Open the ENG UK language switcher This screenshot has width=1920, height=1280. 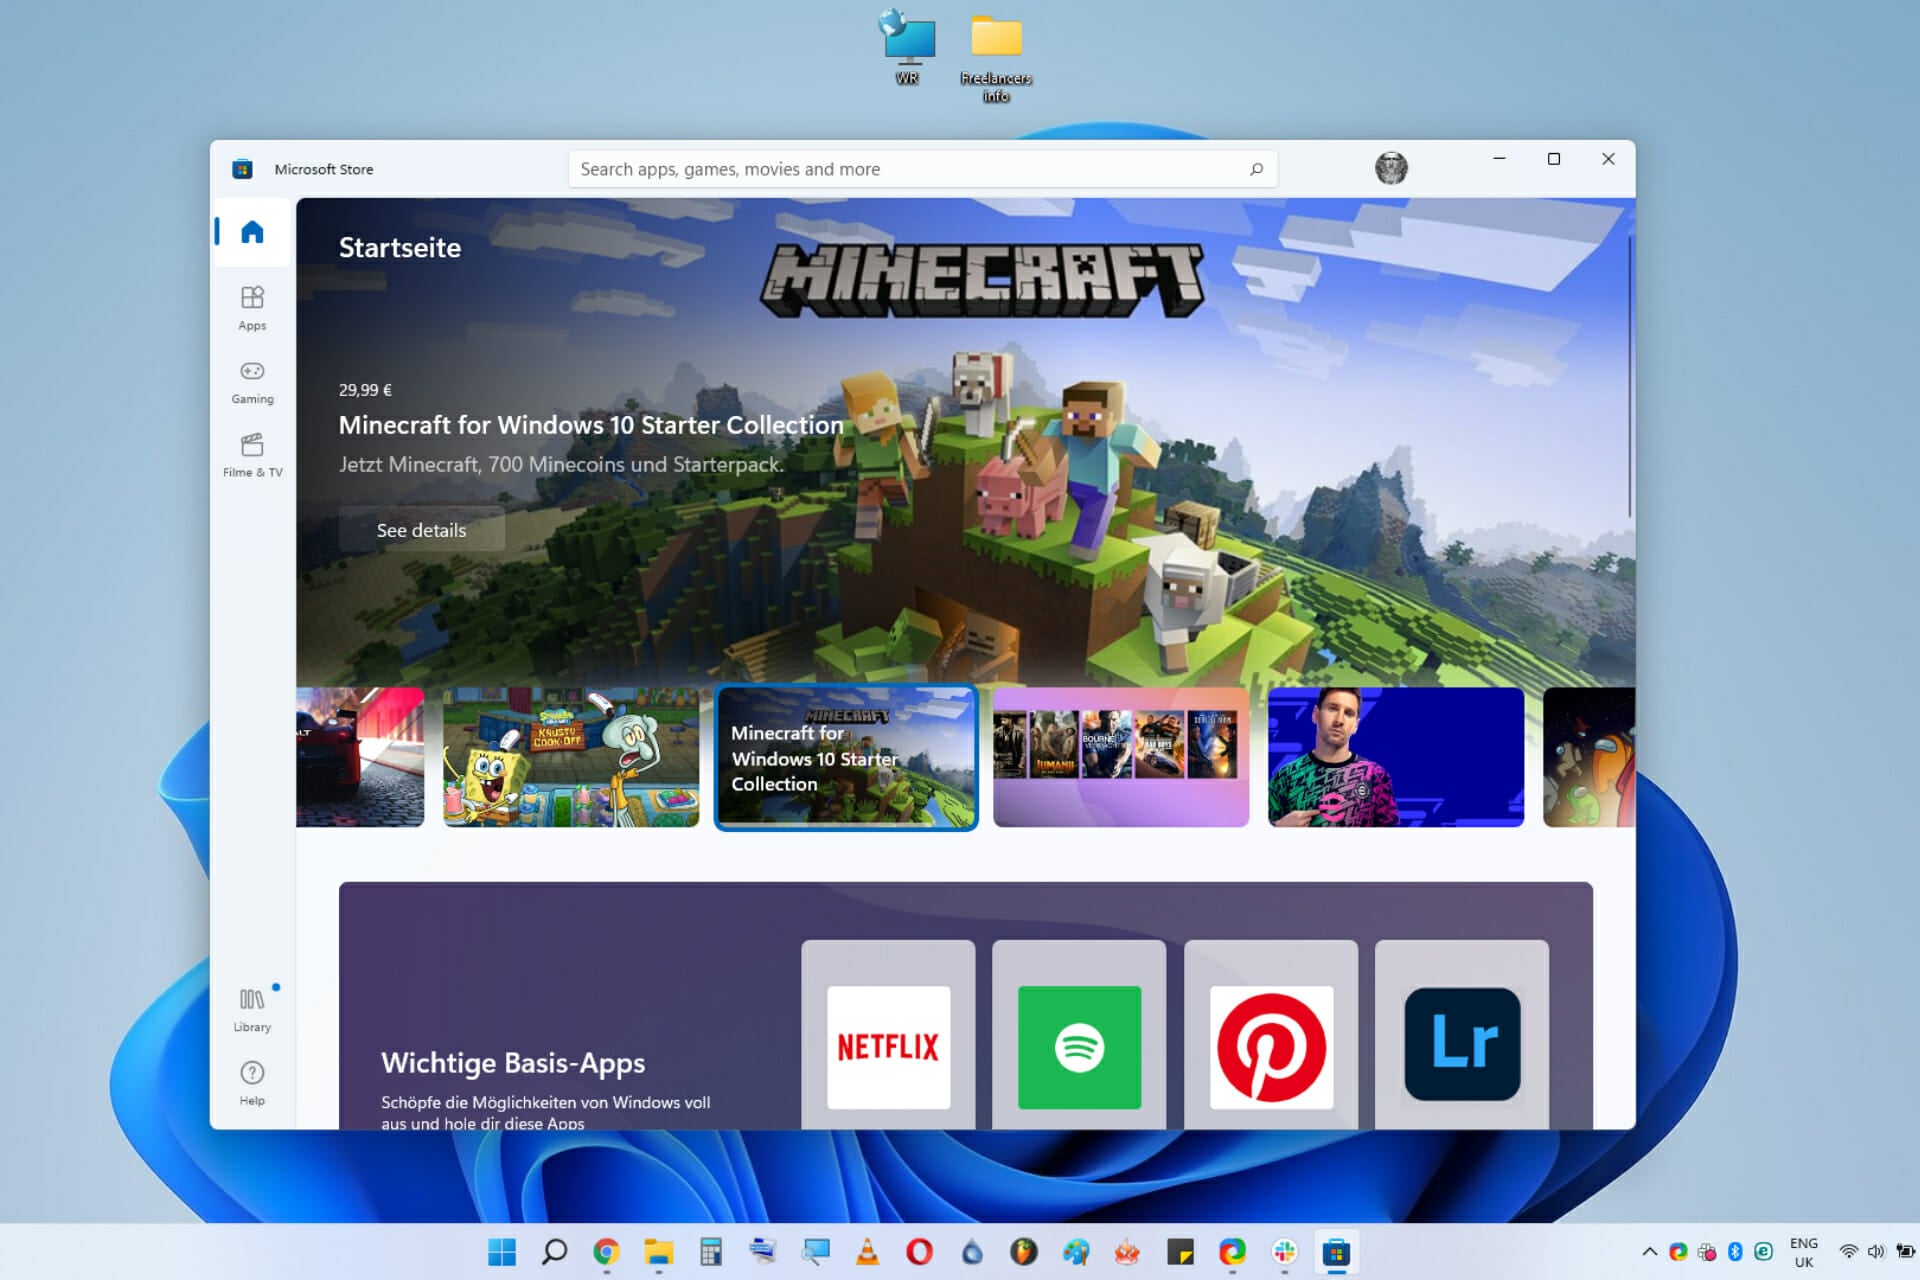tap(1805, 1250)
